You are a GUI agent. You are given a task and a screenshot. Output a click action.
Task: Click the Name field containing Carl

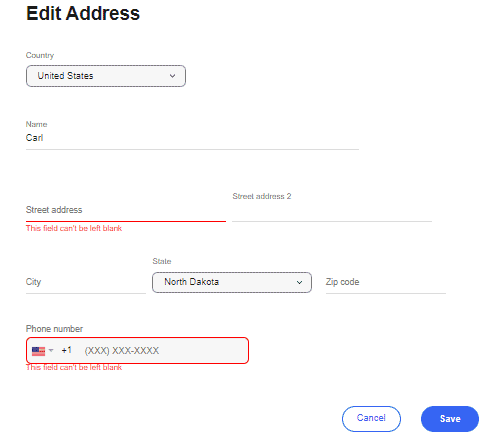point(192,138)
